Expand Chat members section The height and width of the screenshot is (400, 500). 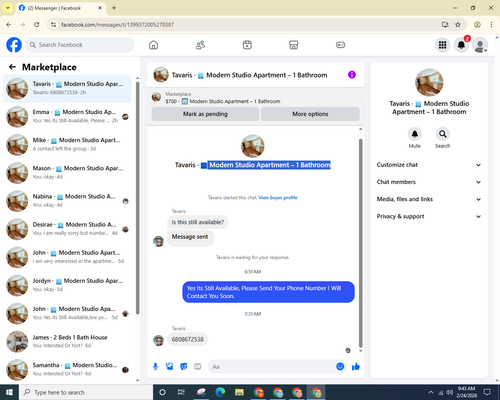point(429,182)
